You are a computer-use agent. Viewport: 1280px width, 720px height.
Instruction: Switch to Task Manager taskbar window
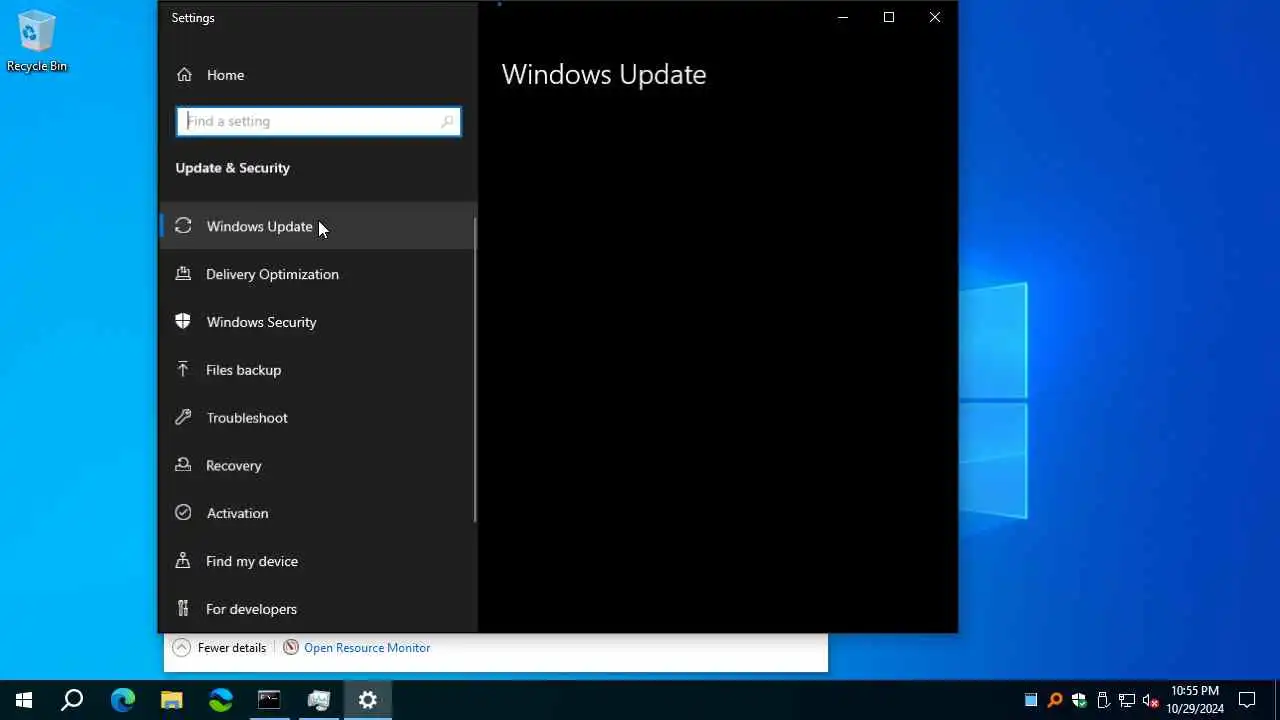tap(319, 700)
